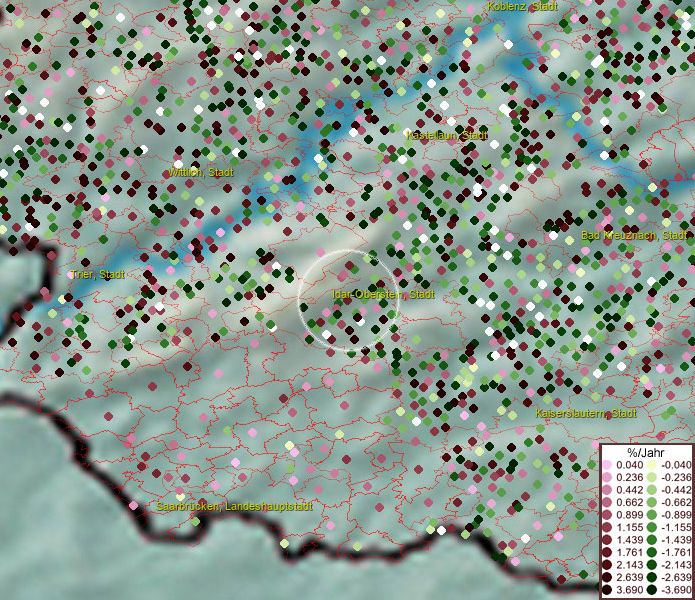Click the Wittlich, Stadt label

point(201,172)
